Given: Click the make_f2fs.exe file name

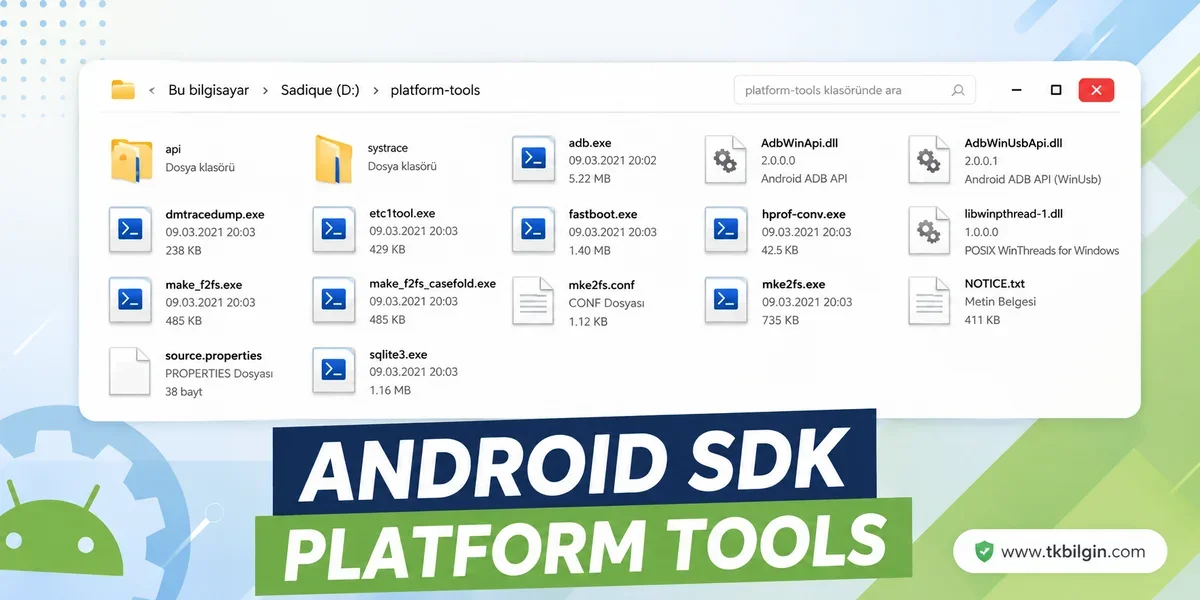Looking at the screenshot, I should coord(204,285).
